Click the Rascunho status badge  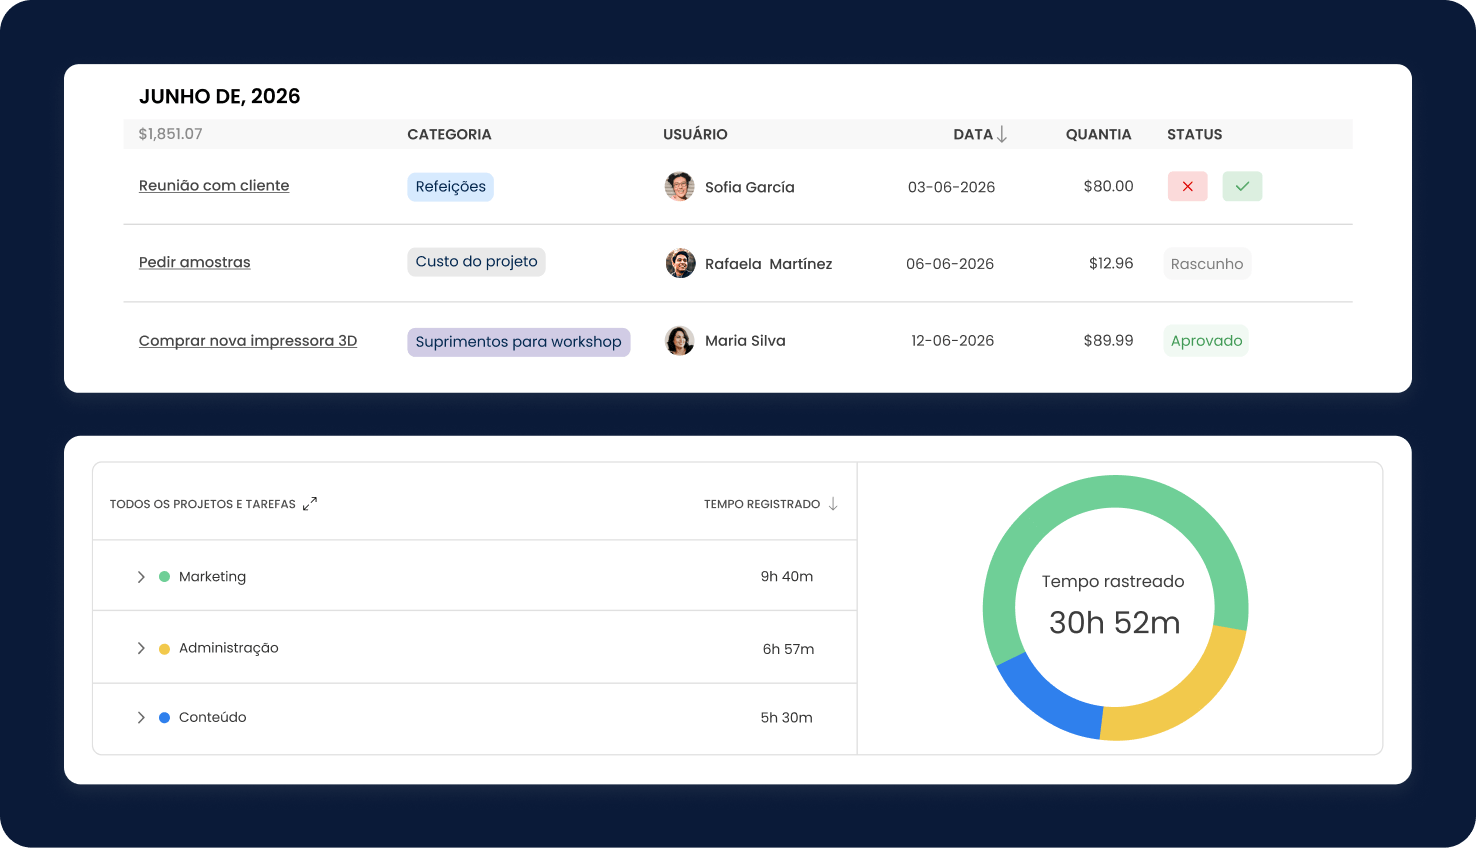coord(1207,264)
